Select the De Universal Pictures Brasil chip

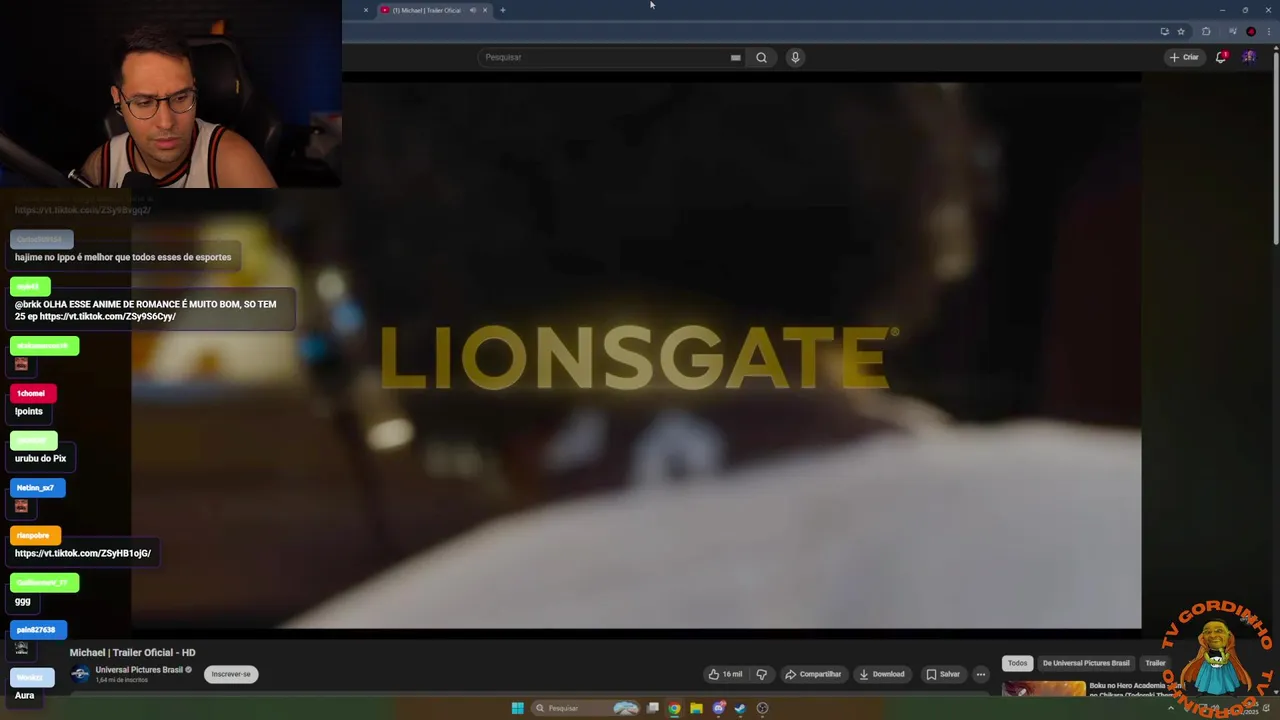(x=1086, y=663)
